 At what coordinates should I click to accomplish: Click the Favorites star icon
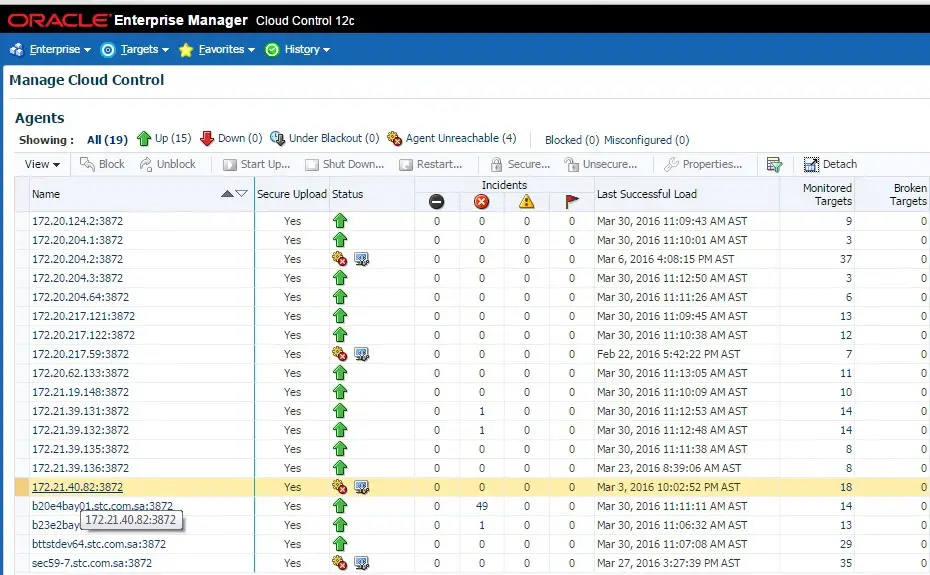[186, 50]
